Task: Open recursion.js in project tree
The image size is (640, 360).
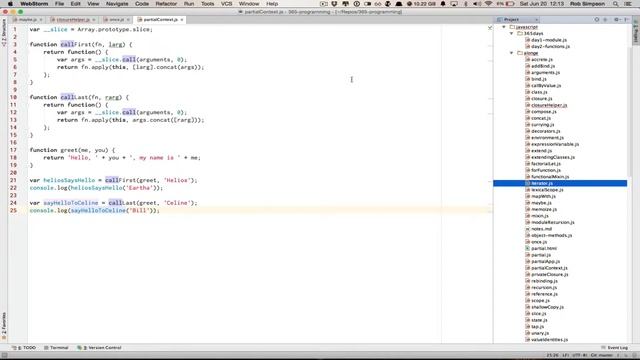Action: 544,288
